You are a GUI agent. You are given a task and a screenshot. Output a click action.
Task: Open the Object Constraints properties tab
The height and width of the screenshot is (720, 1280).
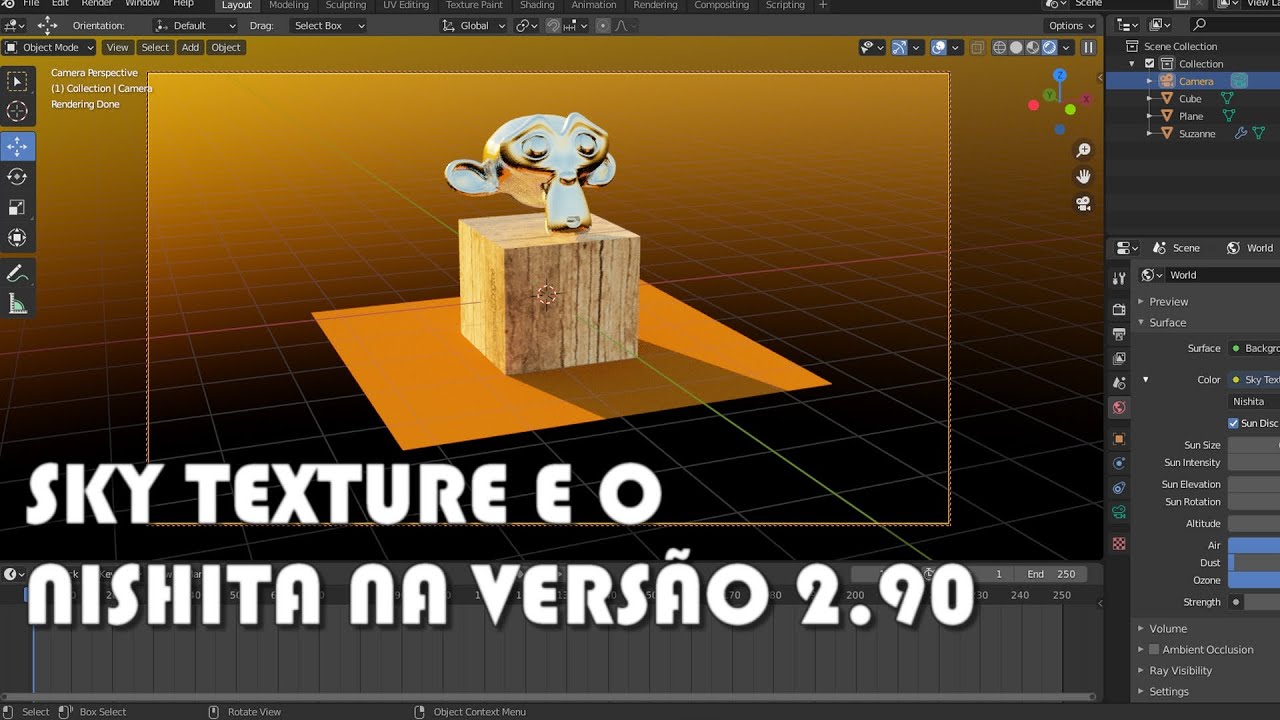[x=1119, y=488]
